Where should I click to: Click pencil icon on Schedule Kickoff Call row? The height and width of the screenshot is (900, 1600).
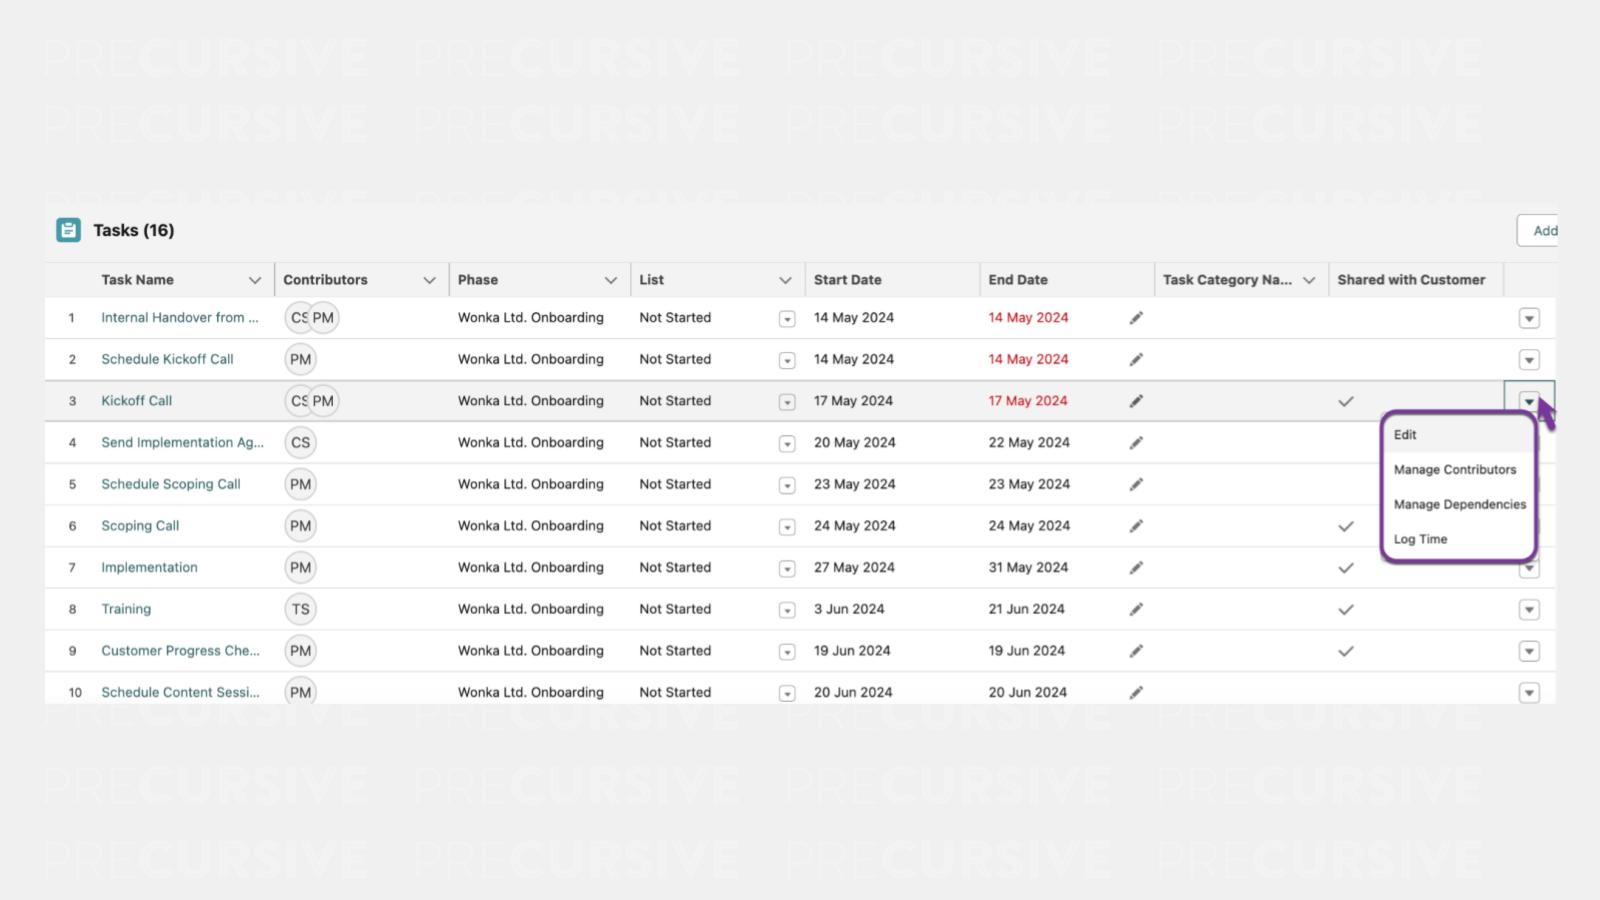(1136, 360)
